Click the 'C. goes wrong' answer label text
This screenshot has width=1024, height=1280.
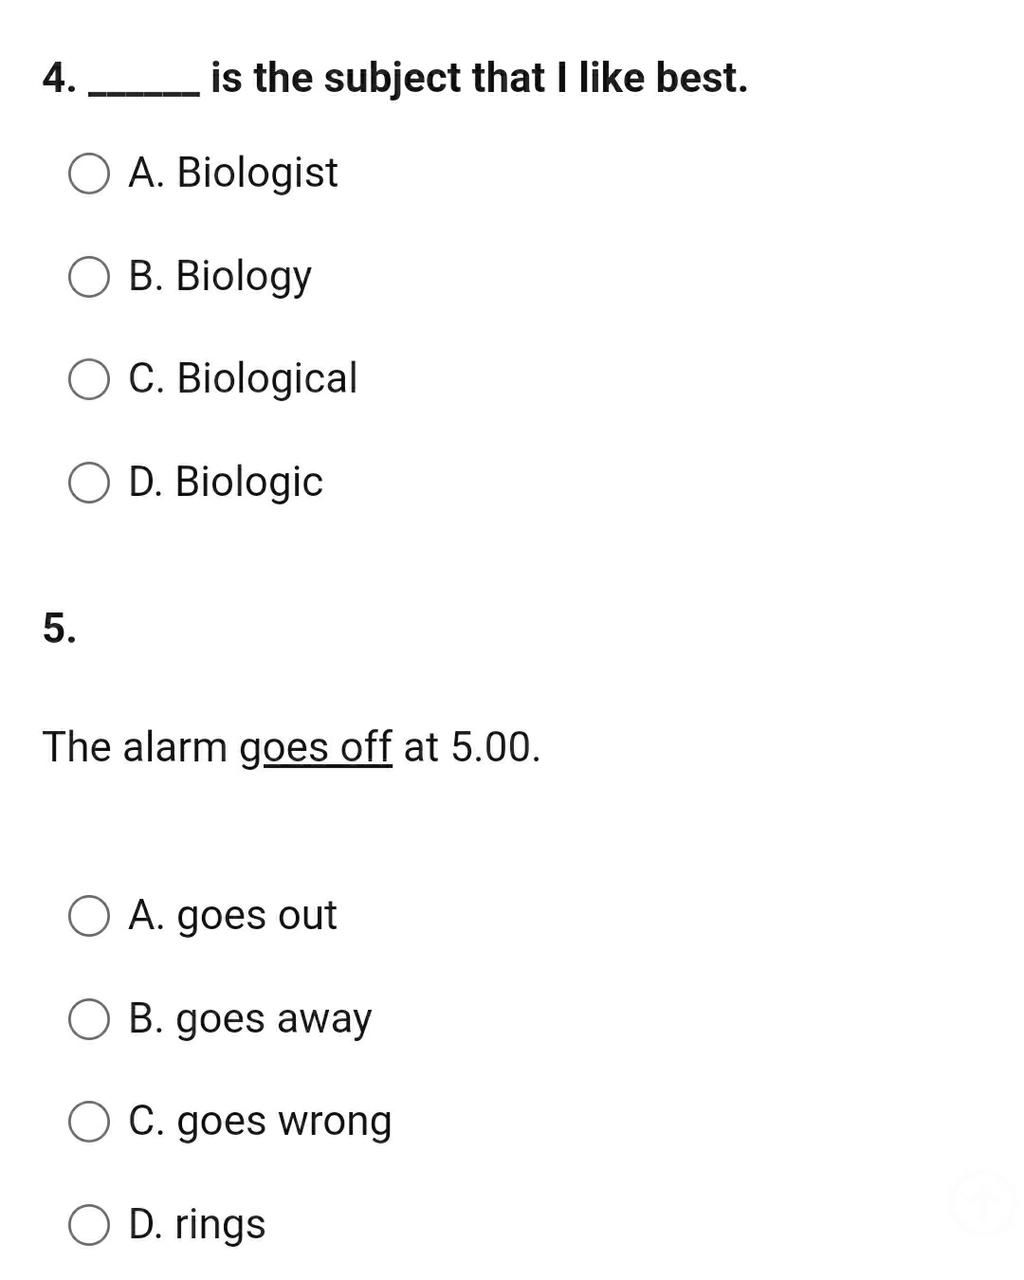pos(260,1122)
